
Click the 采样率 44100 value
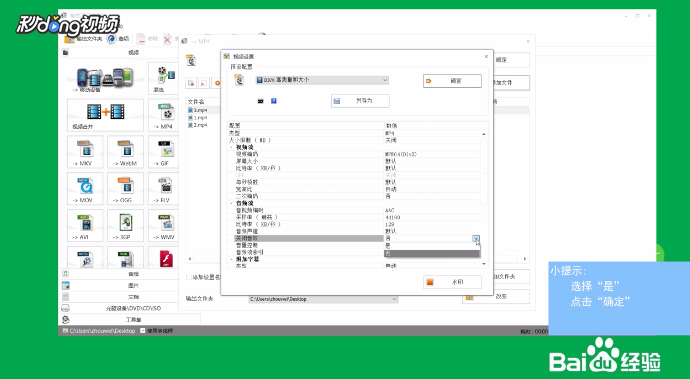[393, 217]
